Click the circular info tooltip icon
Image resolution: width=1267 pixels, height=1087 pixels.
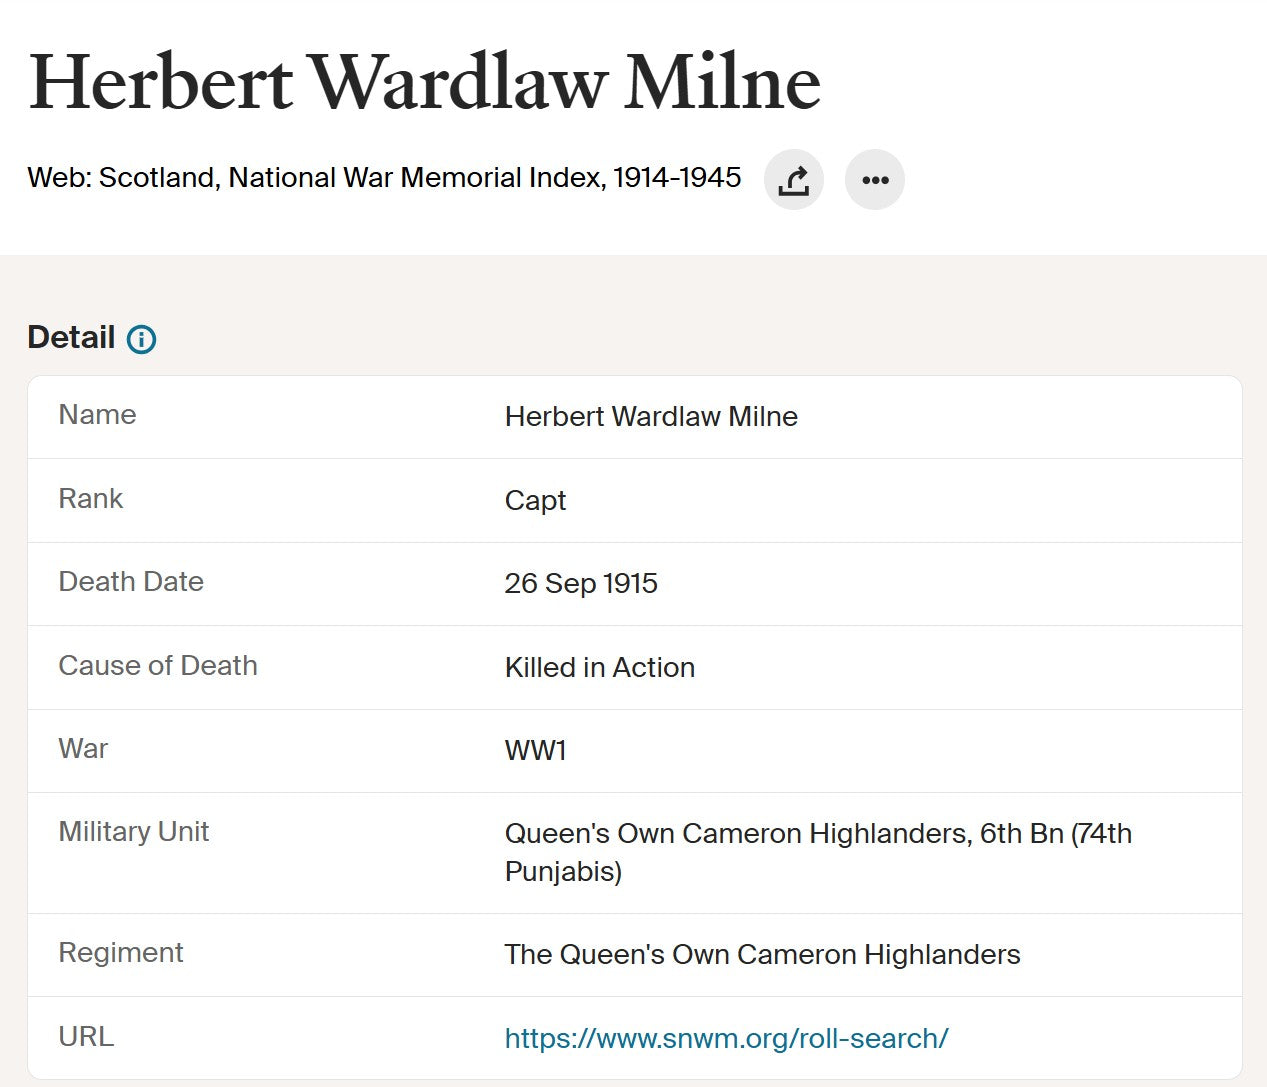142,339
